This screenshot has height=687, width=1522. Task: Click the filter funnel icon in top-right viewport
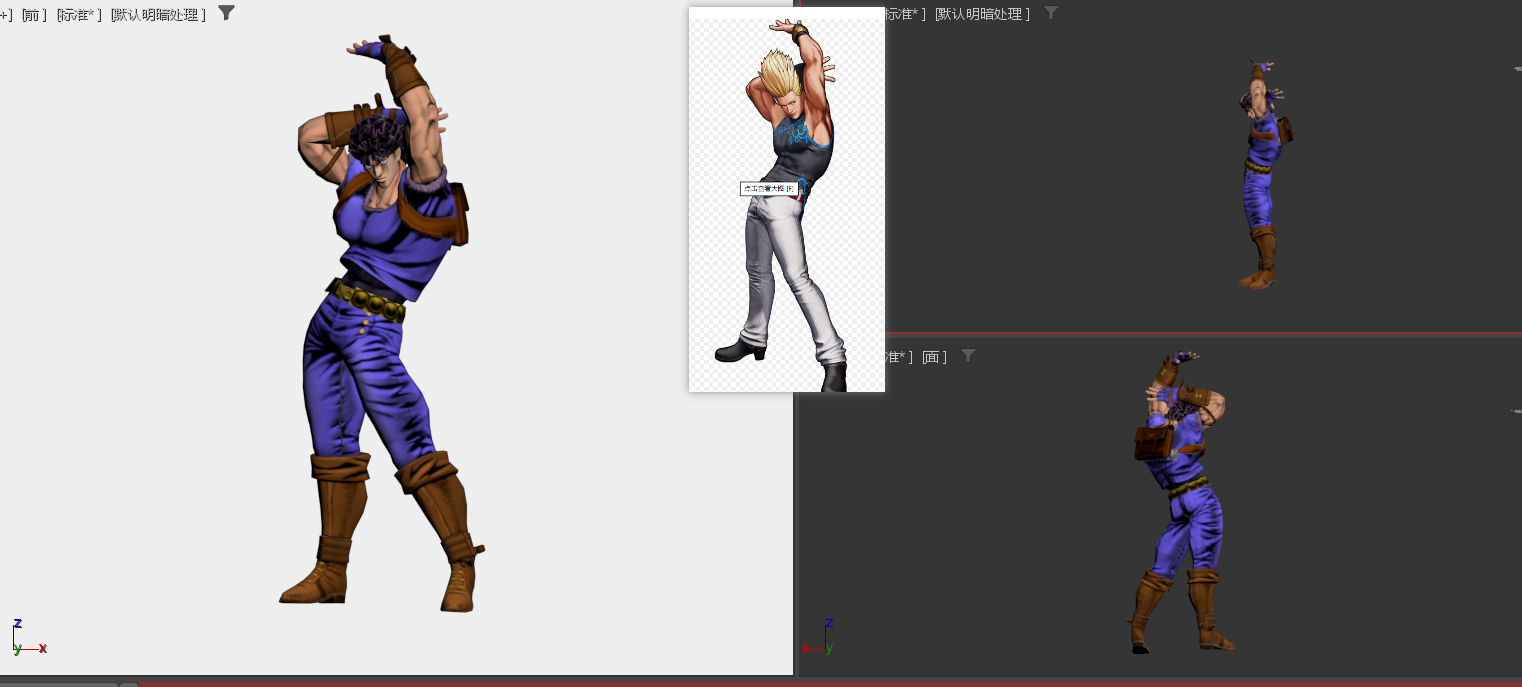pos(1050,13)
